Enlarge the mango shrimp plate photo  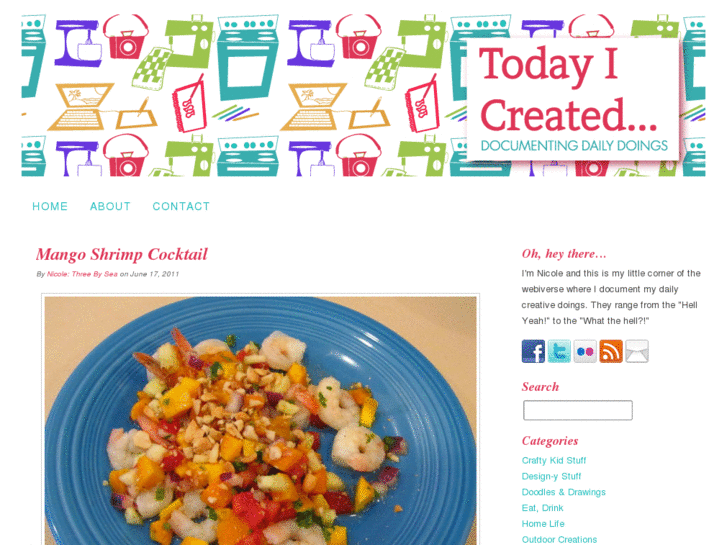click(261, 420)
